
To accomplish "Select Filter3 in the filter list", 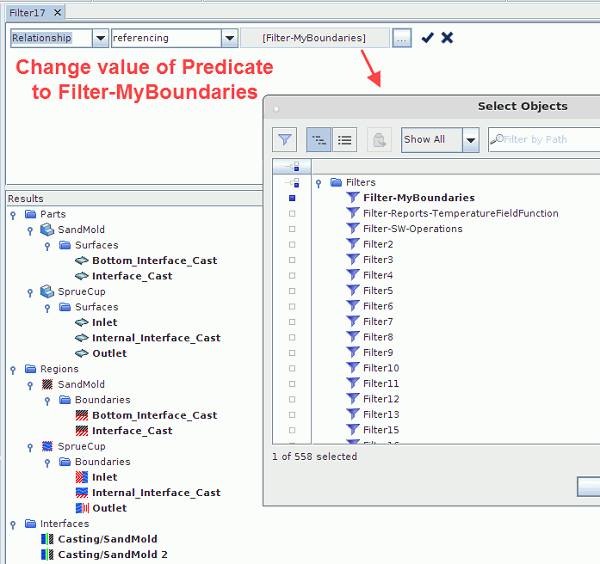I will point(378,259).
